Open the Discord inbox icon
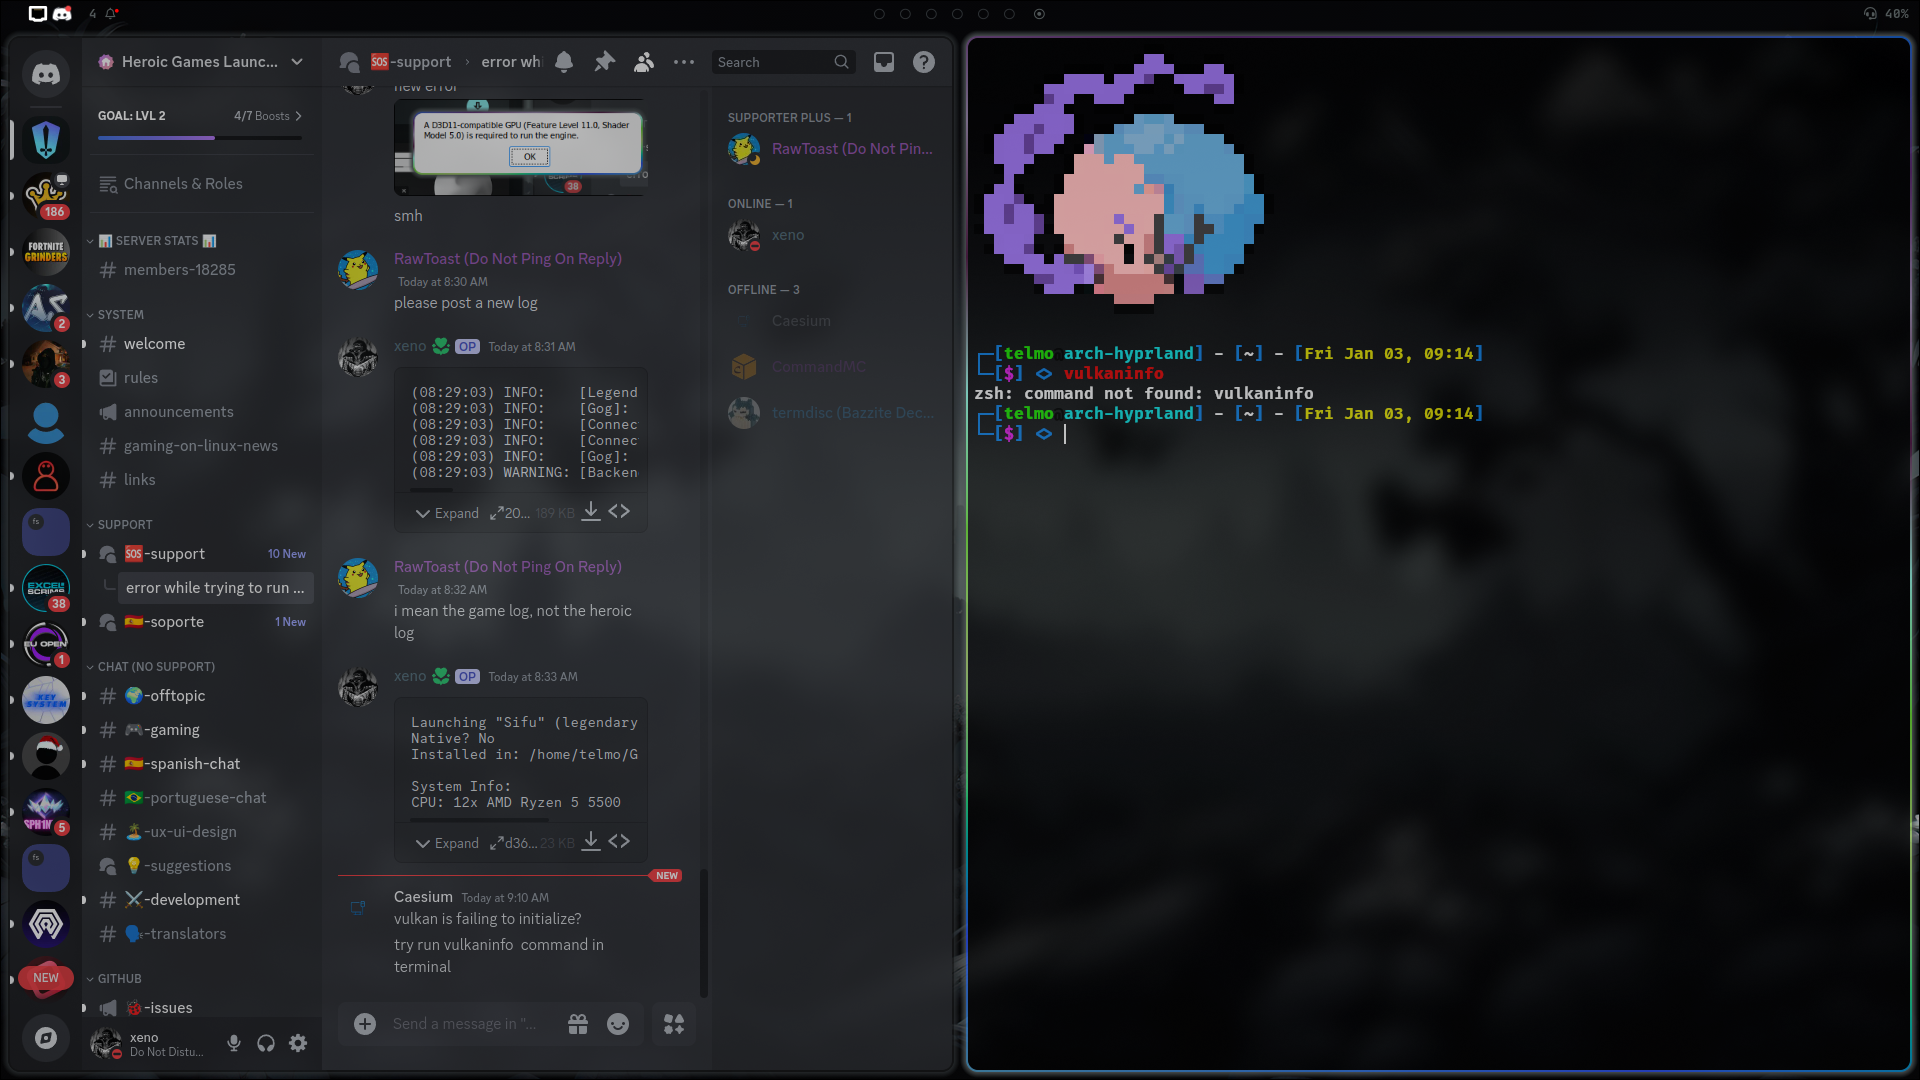Screen dimensions: 1920x1080 click(x=884, y=62)
